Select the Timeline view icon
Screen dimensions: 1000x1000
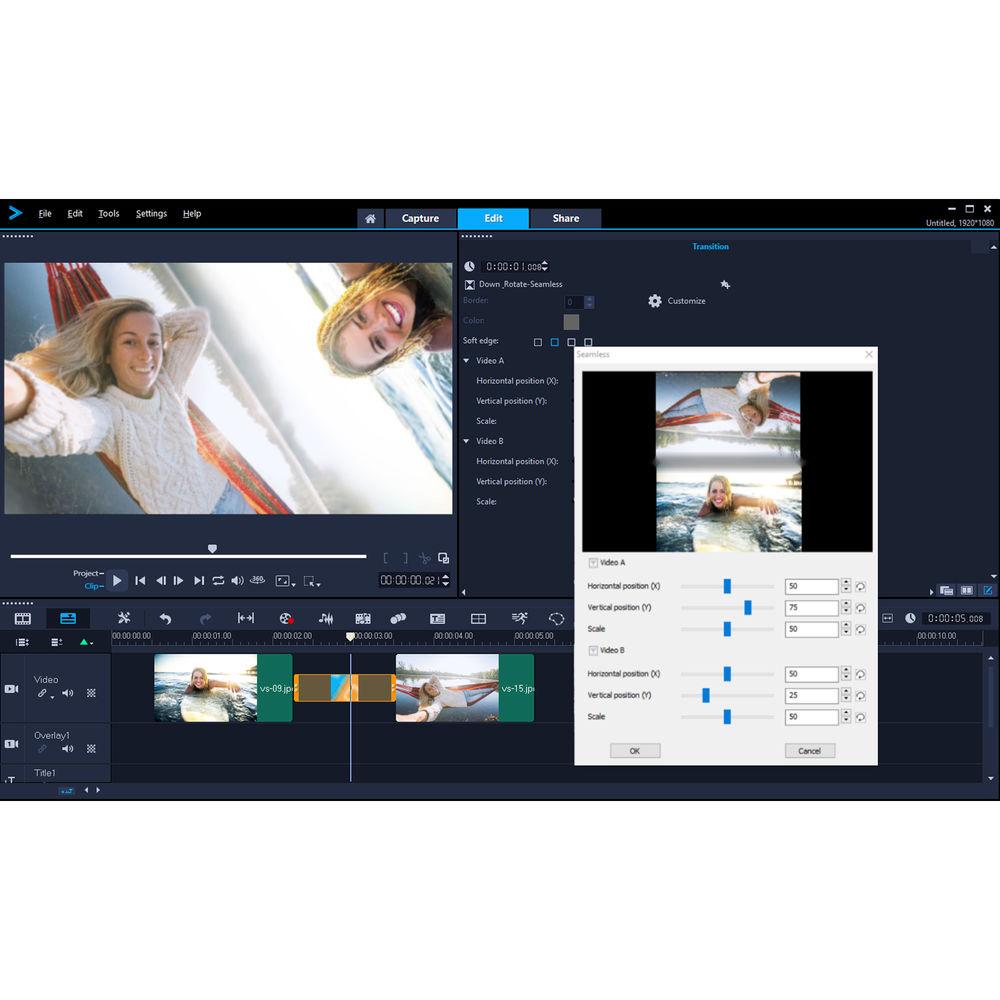68,618
